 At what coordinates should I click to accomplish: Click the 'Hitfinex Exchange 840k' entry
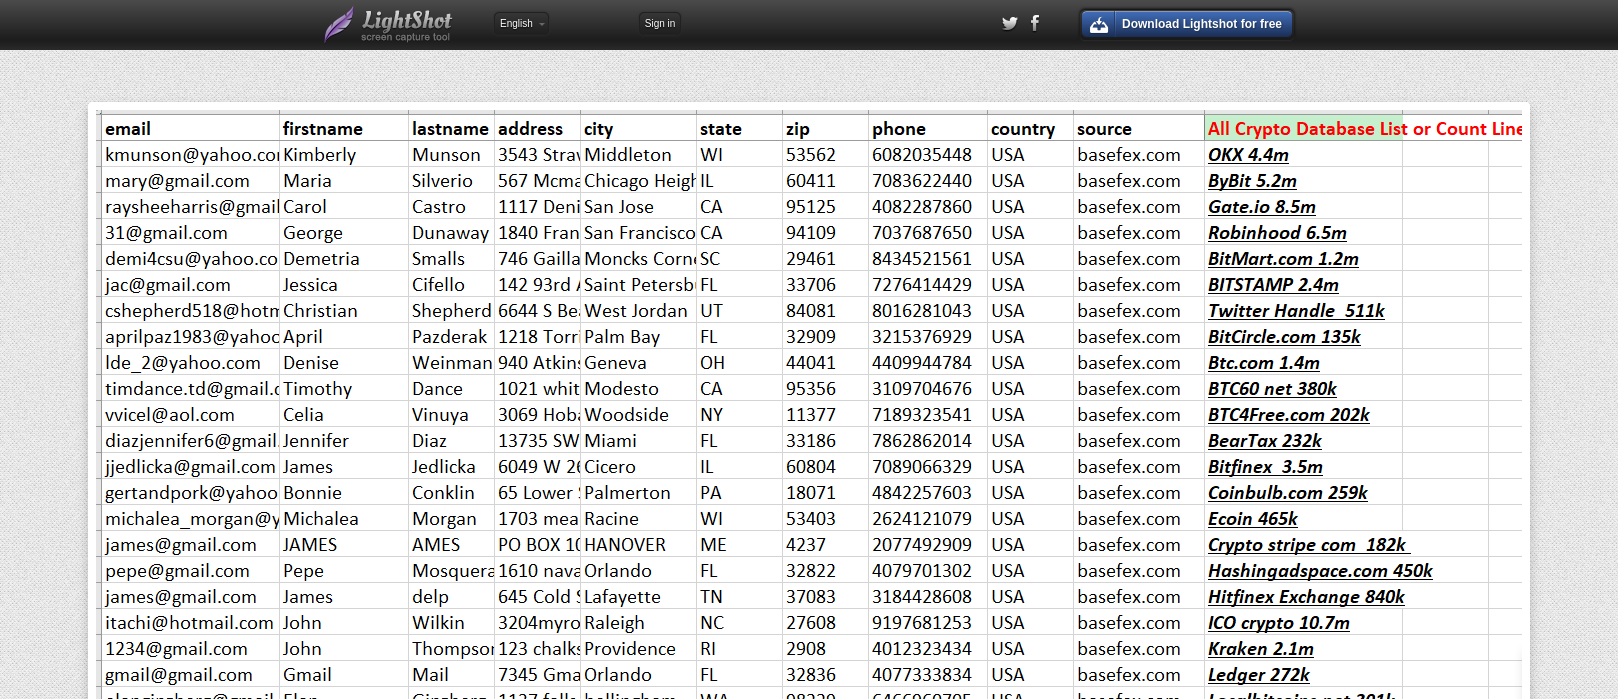1306,597
